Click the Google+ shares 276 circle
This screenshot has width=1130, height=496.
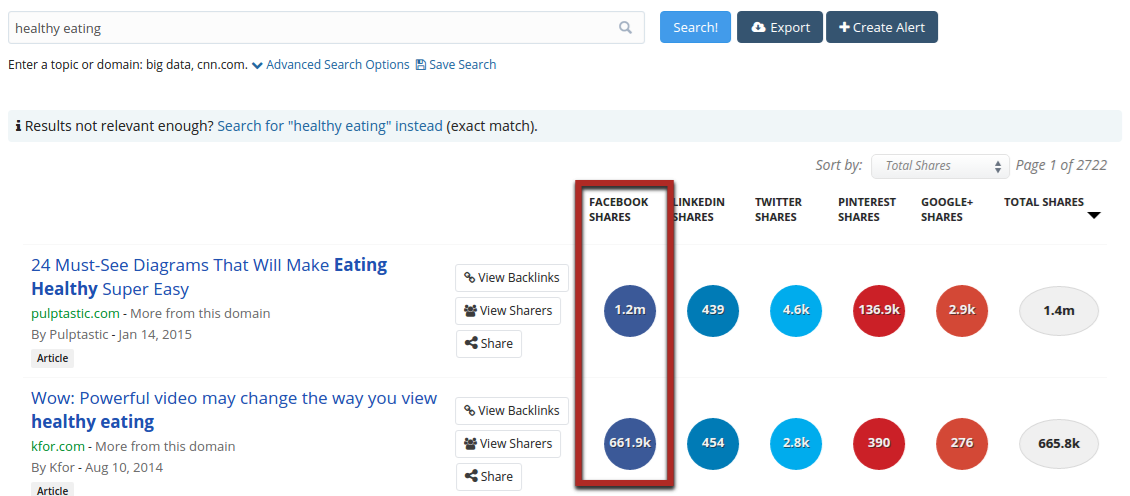point(962,443)
